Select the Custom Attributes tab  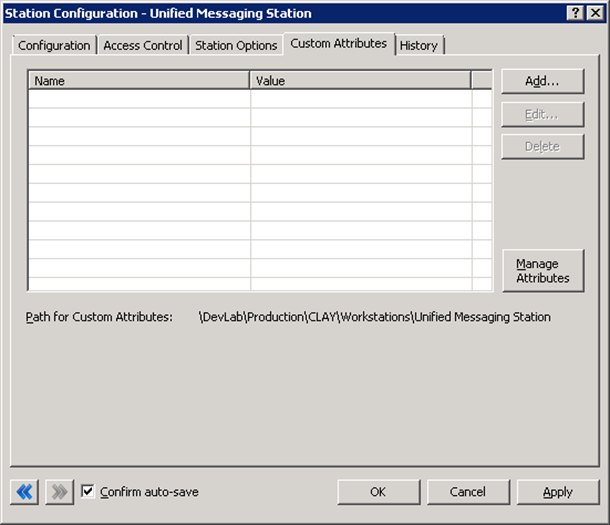[339, 44]
